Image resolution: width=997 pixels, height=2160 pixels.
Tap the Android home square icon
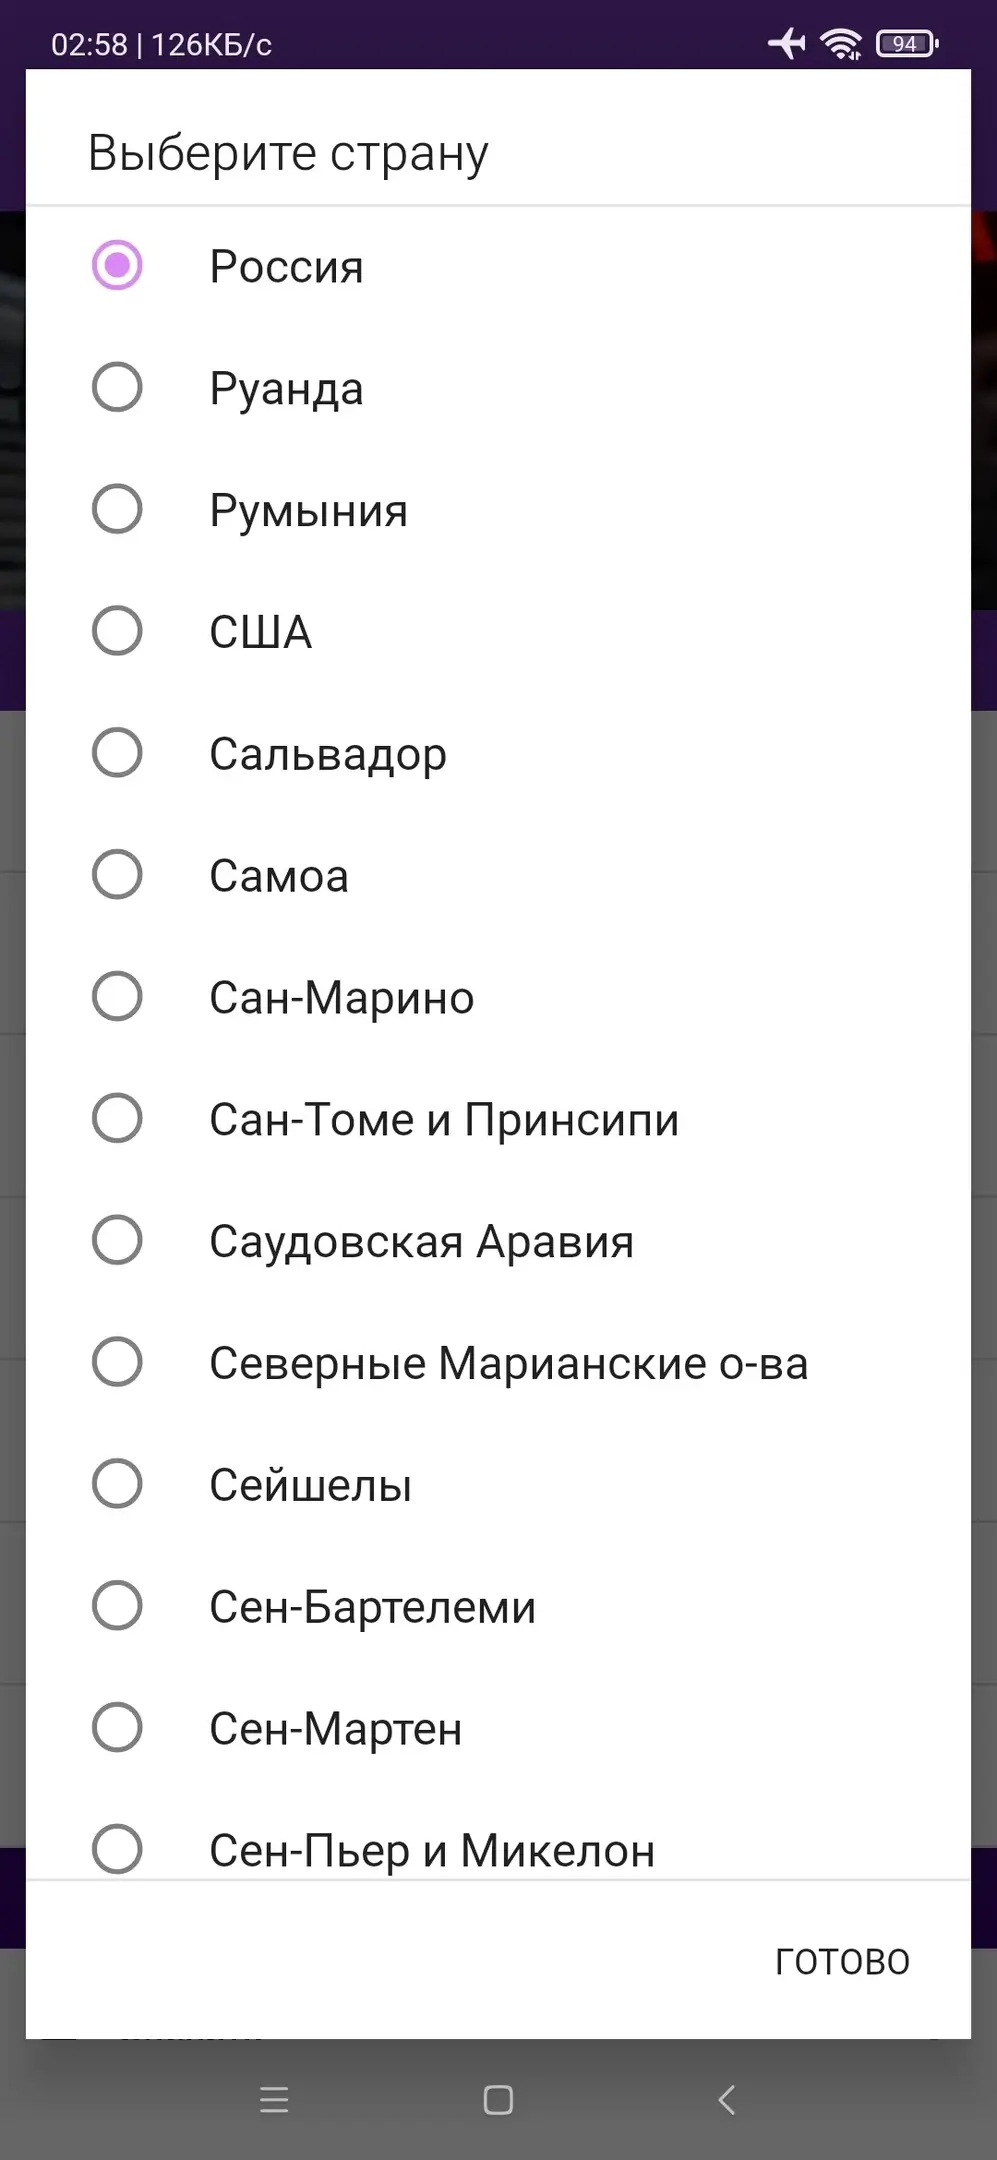498,2100
